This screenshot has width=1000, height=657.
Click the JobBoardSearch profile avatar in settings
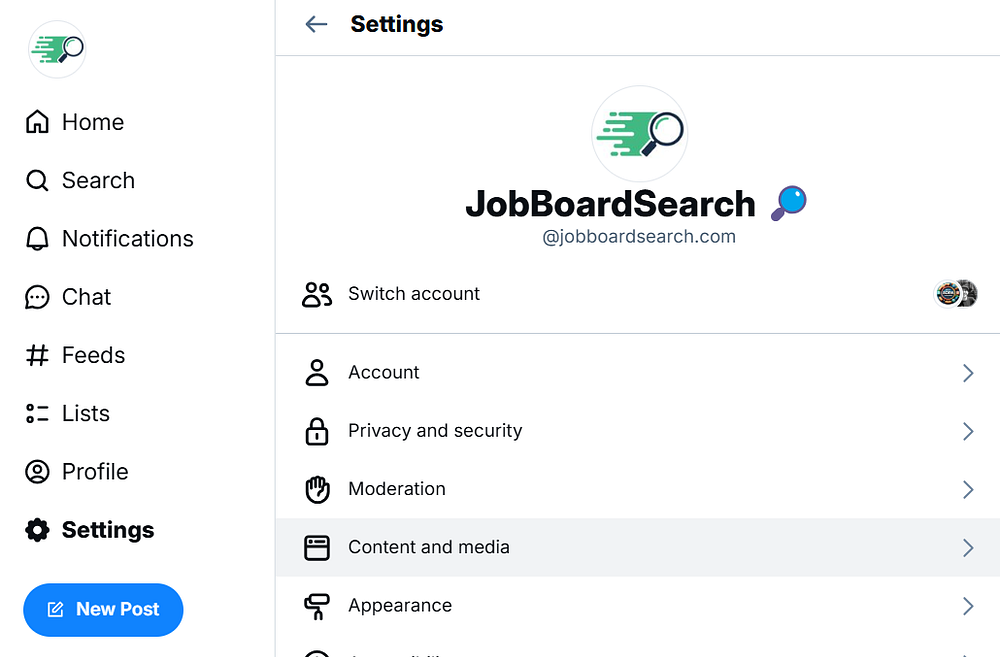pyautogui.click(x=639, y=133)
